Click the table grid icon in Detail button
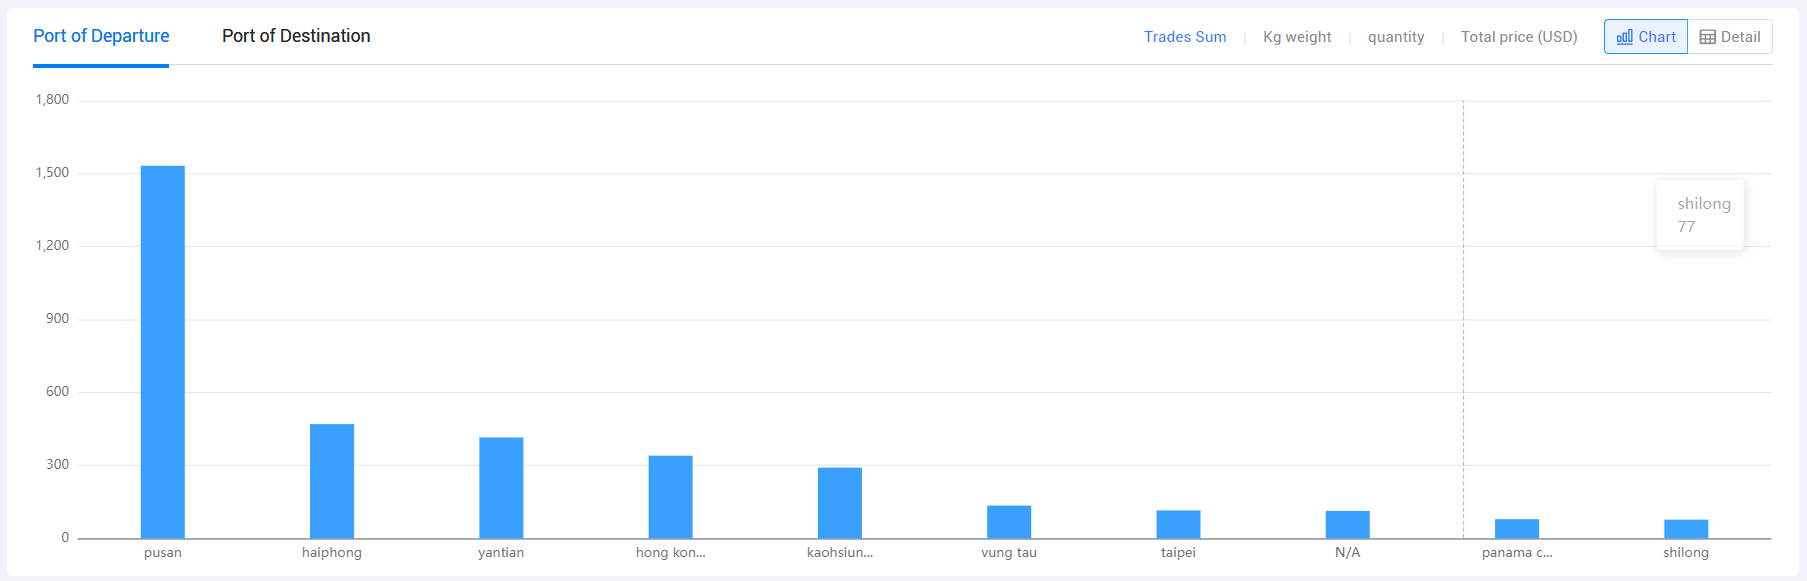 (1708, 37)
